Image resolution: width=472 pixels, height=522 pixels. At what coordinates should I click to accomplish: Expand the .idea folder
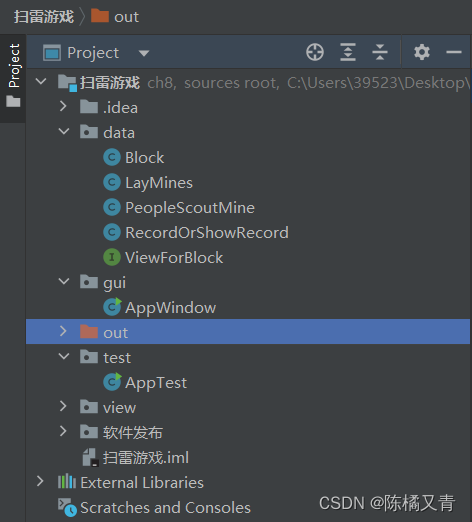pyautogui.click(x=63, y=106)
